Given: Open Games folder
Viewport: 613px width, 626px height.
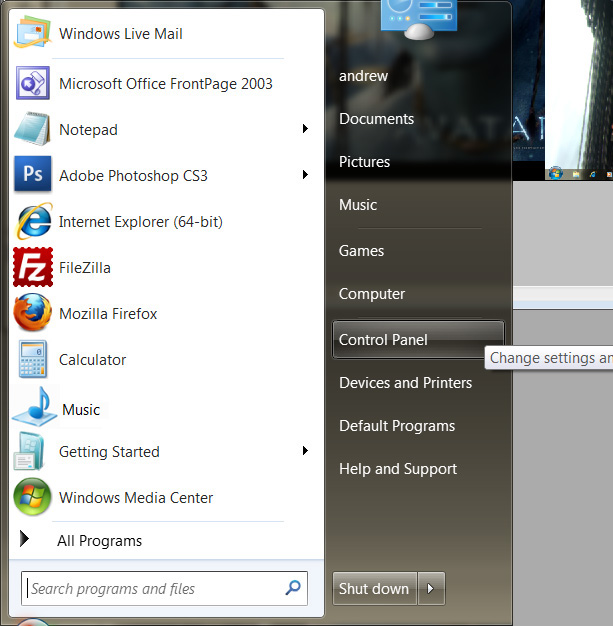Looking at the screenshot, I should coord(361,251).
